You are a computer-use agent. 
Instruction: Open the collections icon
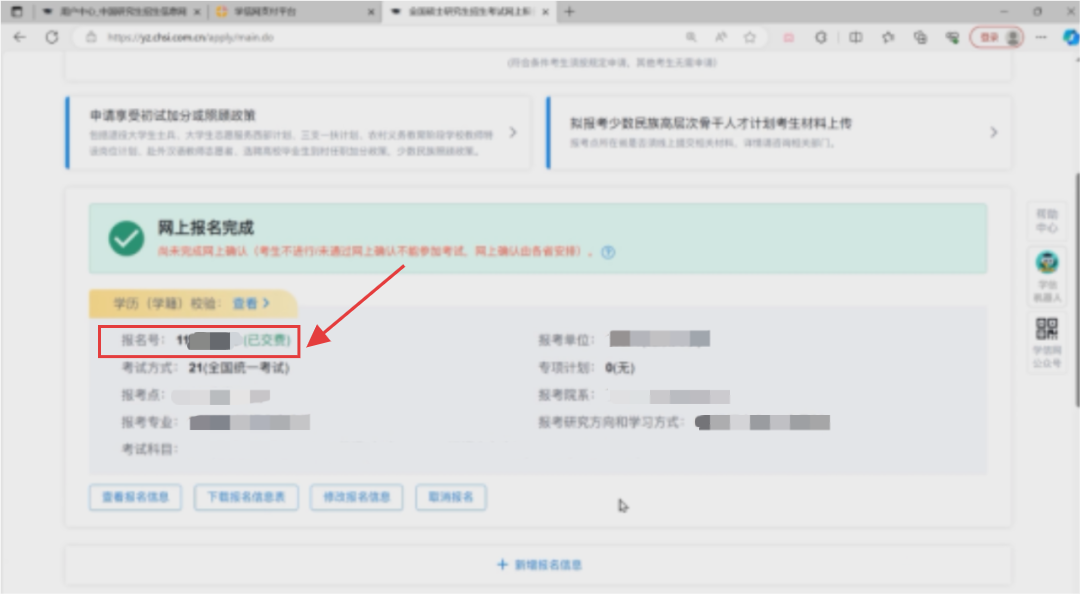(x=920, y=37)
